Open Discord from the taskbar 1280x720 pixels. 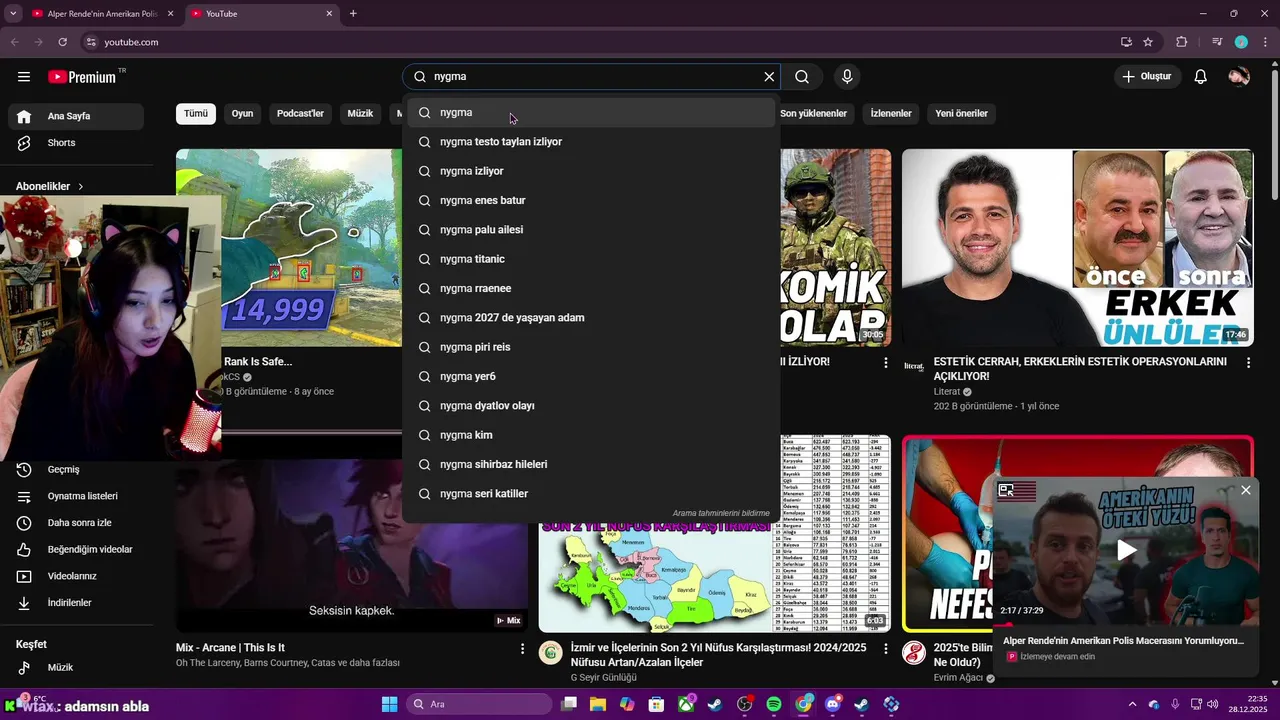click(x=832, y=704)
